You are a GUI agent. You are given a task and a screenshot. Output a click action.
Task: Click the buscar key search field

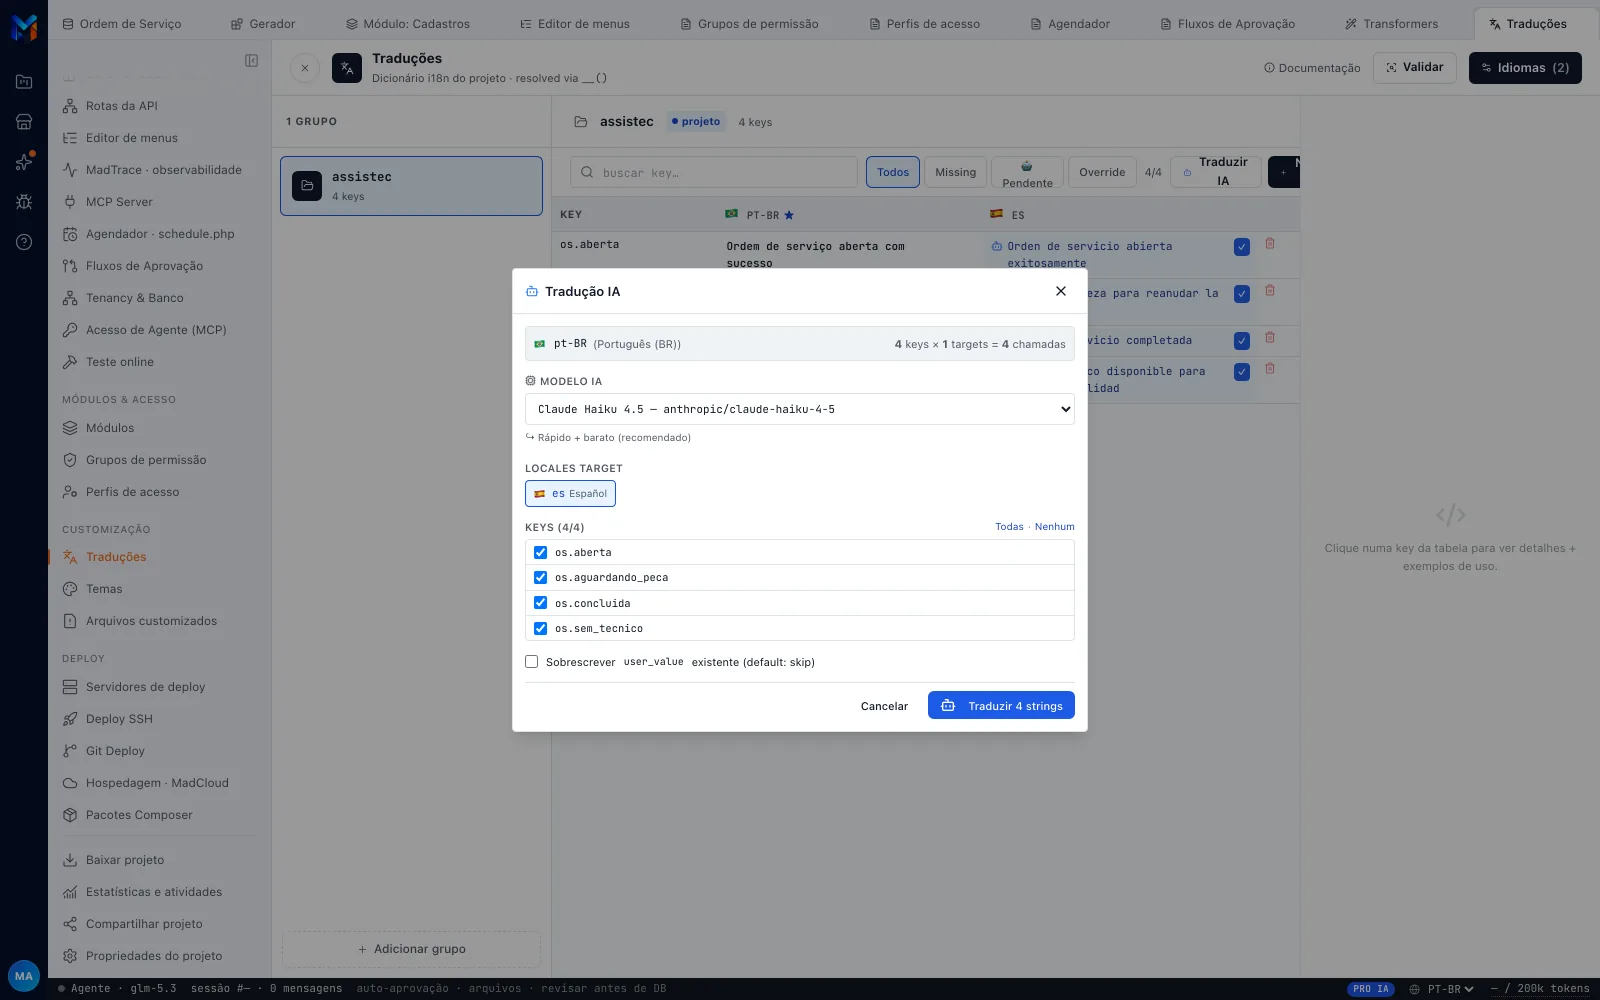(x=714, y=172)
